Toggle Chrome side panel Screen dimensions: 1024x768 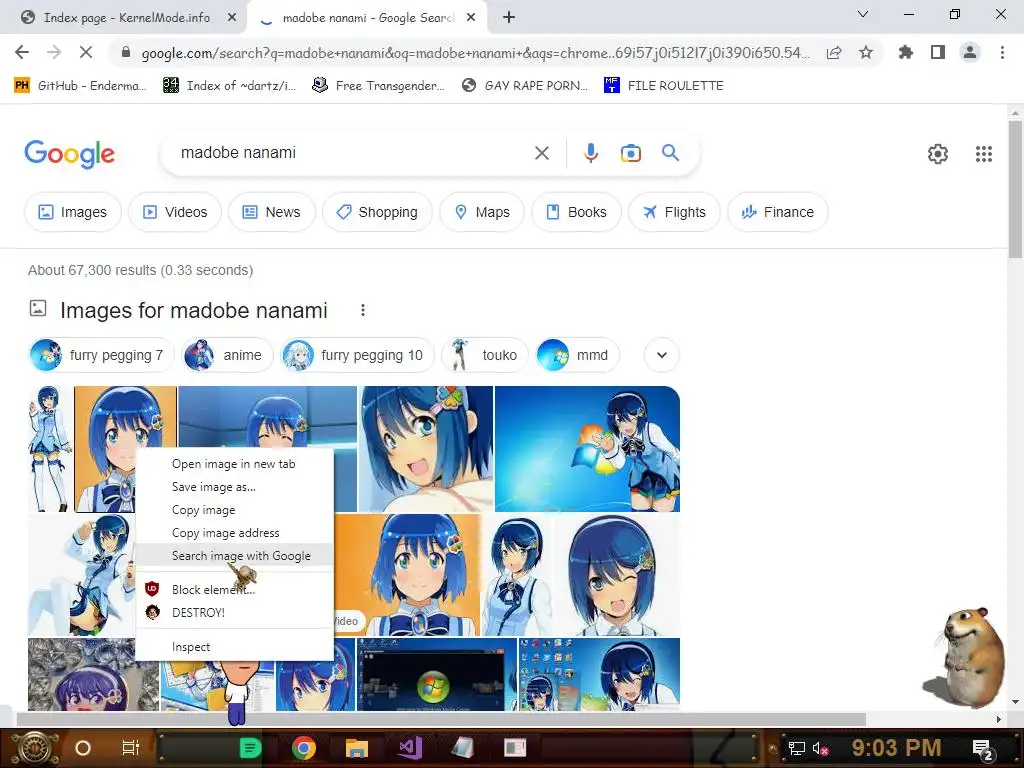(x=938, y=52)
